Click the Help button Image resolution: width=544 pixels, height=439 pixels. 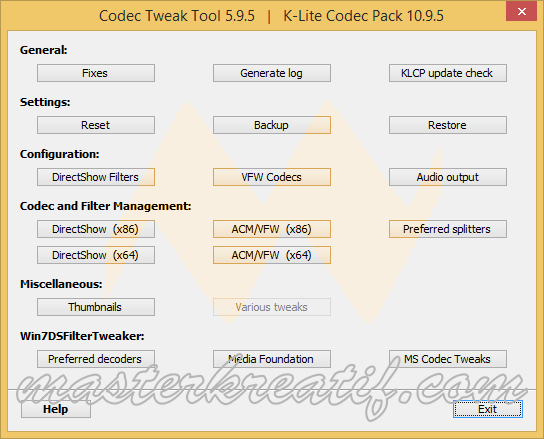[56, 409]
